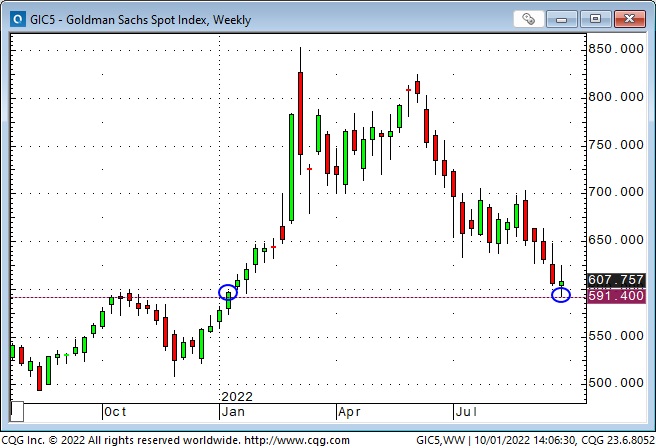Click the 2022 year label
Image resolution: width=656 pixels, height=448 pixels.
coord(237,396)
